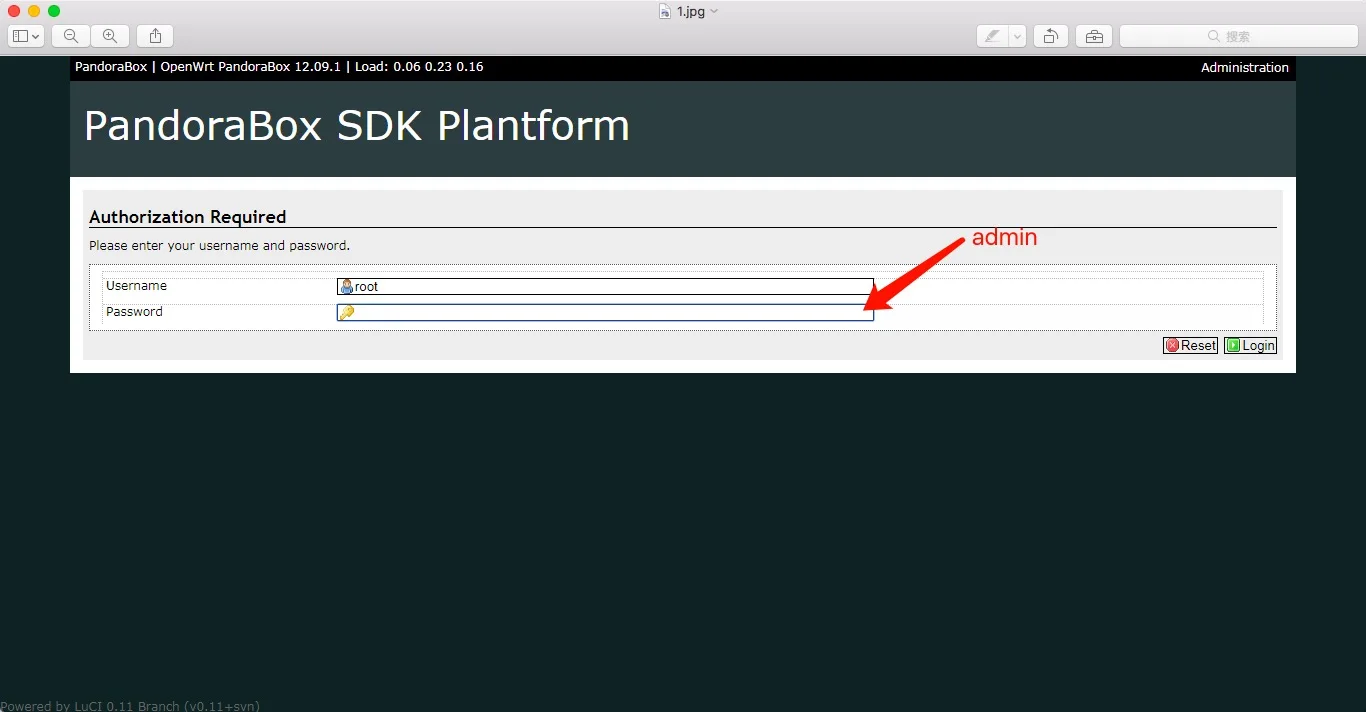Focus the Preview search field
The width and height of the screenshot is (1366, 712).
[1238, 36]
